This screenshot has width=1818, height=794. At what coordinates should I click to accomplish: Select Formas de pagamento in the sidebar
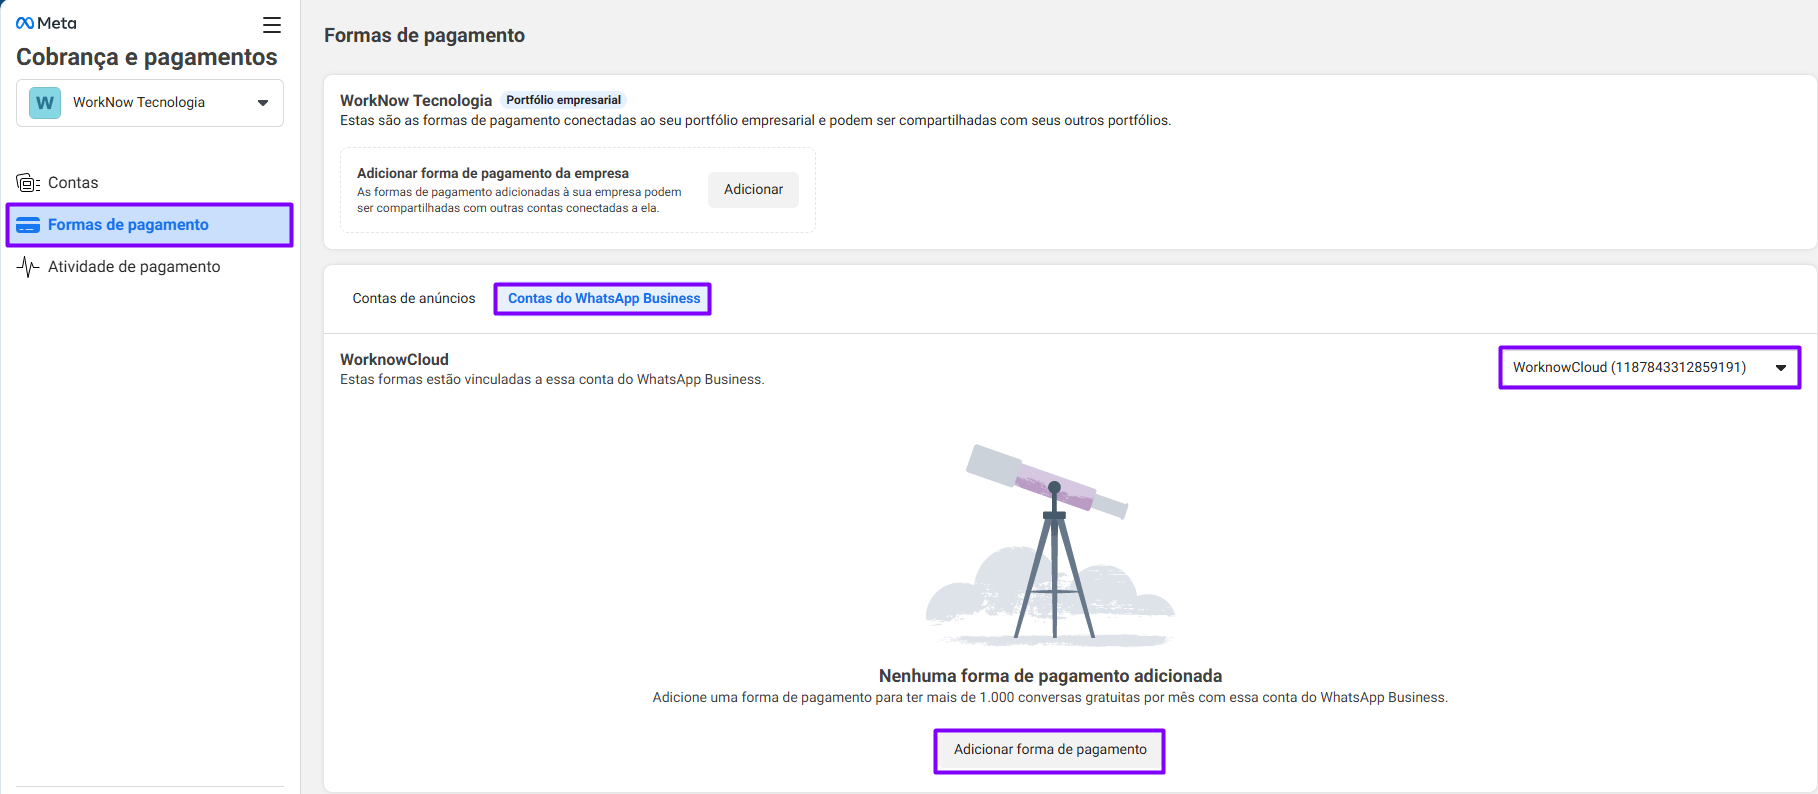[x=128, y=225]
